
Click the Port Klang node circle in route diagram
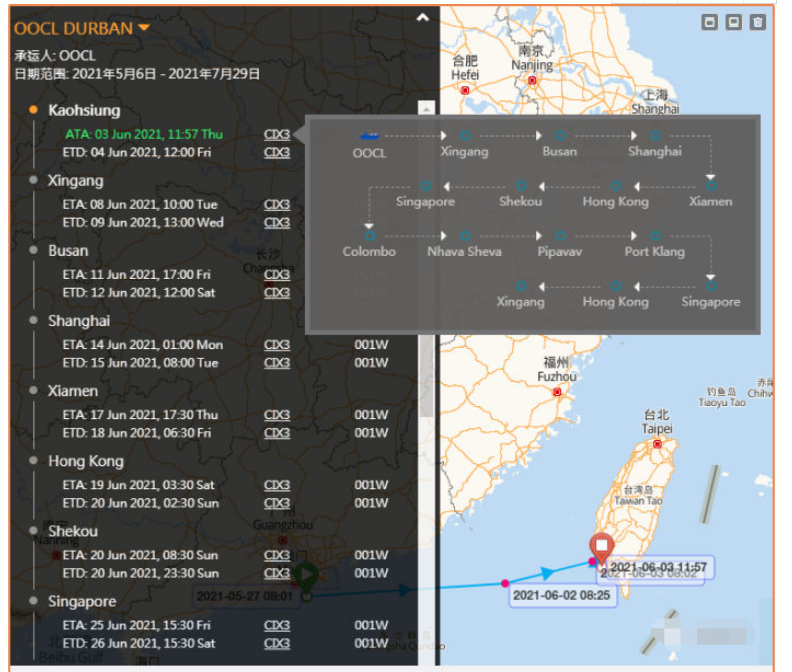[655, 235]
